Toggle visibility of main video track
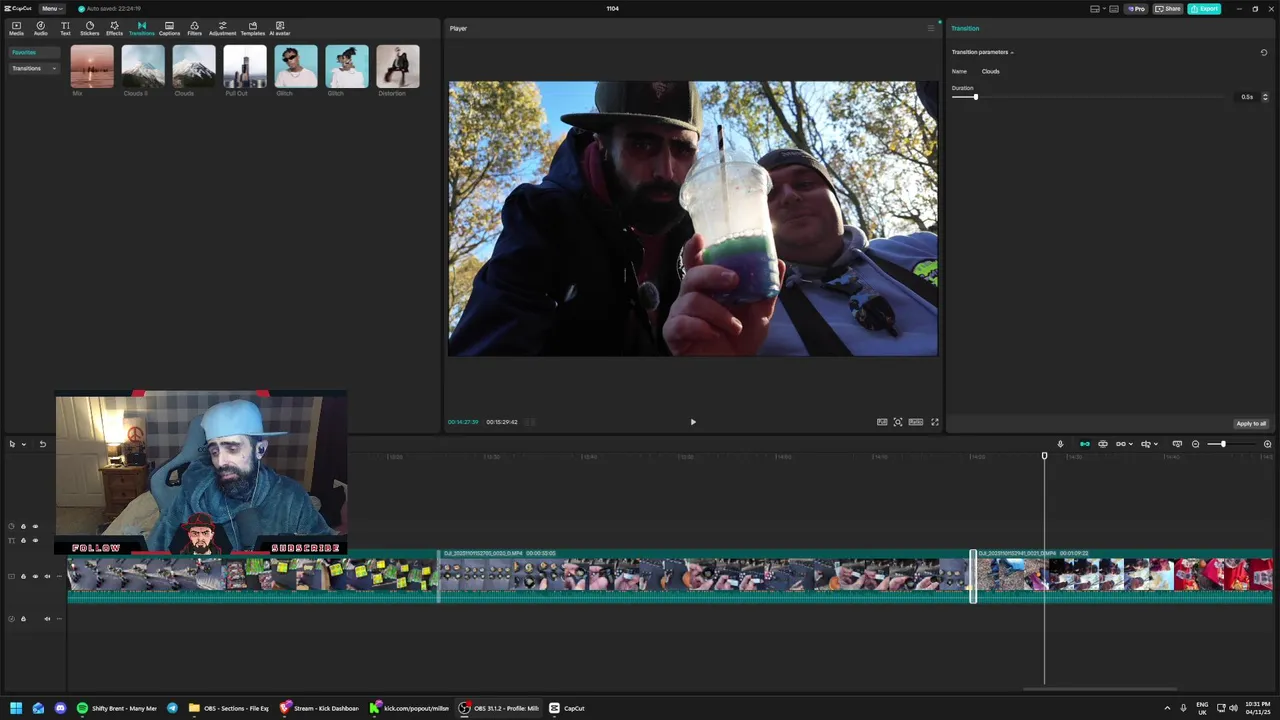1280x720 pixels. coord(35,576)
